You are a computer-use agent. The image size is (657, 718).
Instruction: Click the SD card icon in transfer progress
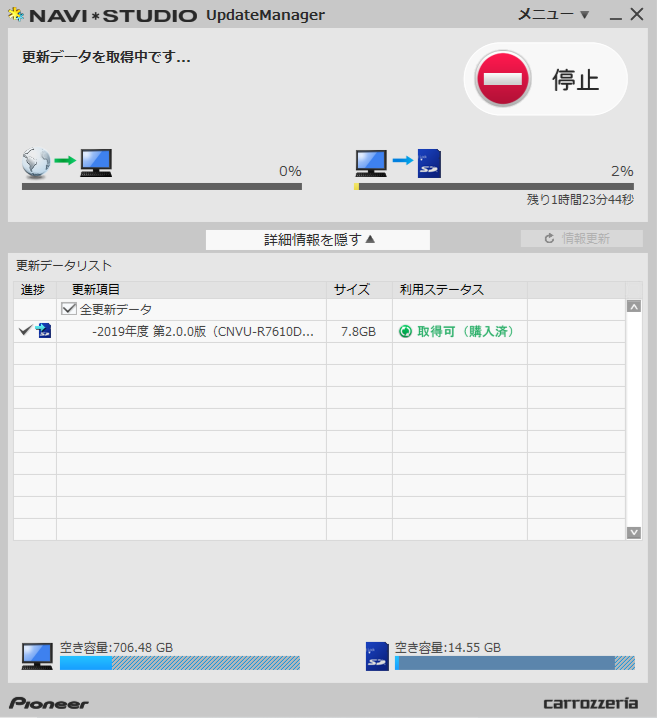pos(429,163)
